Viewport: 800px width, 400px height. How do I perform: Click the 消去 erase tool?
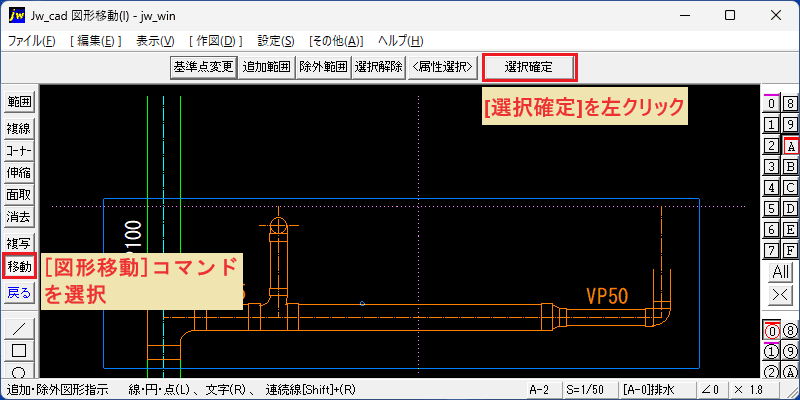point(18,217)
